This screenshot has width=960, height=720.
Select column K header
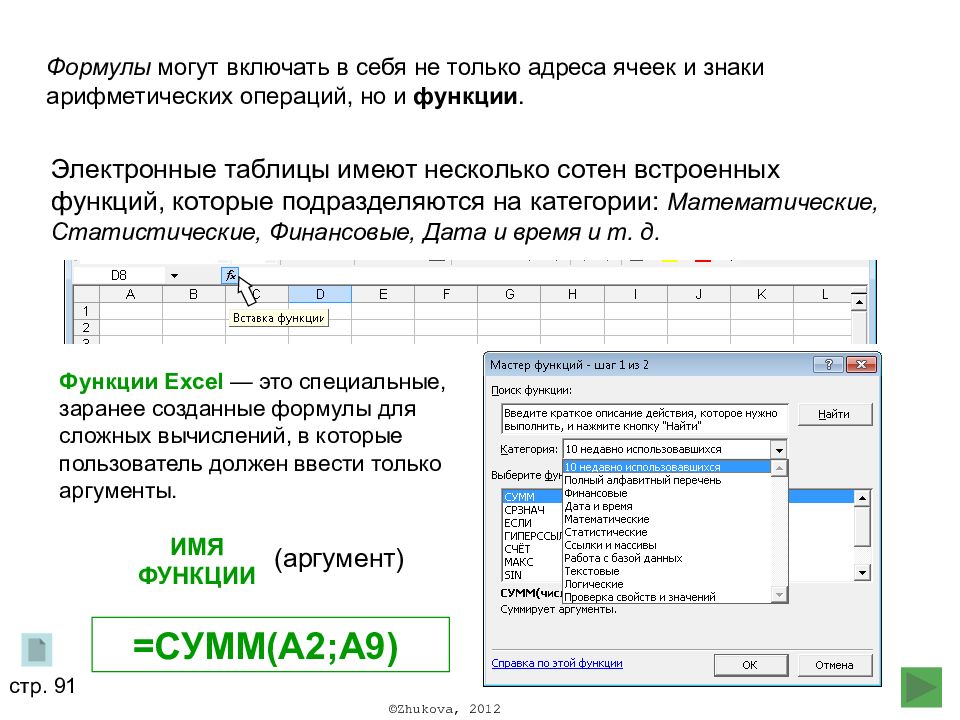[x=762, y=294]
